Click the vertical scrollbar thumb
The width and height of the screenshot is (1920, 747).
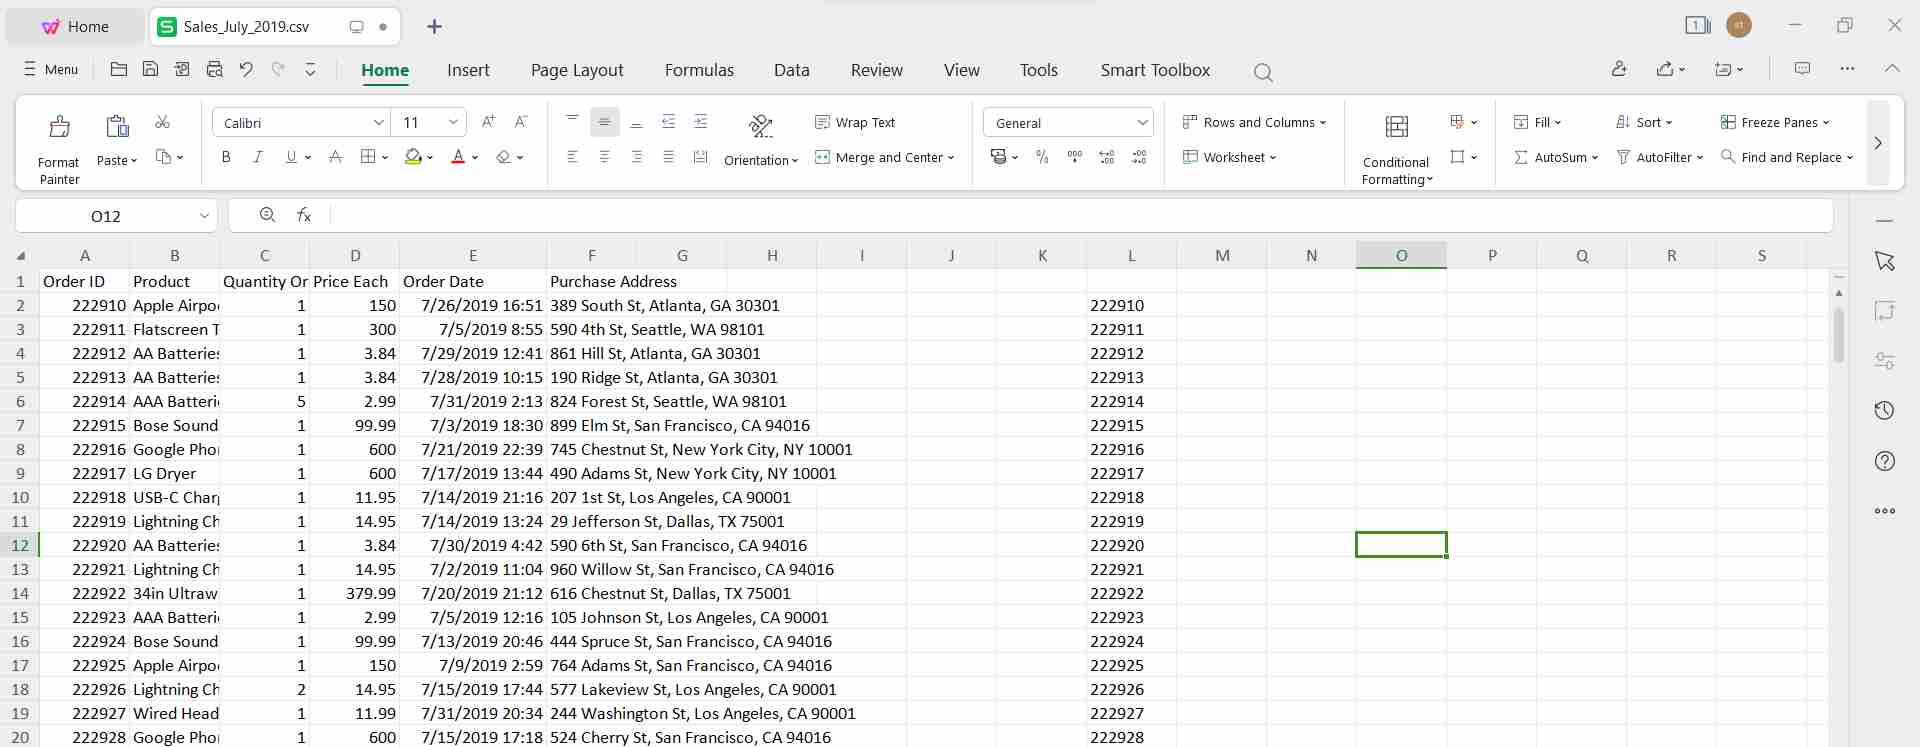tap(1838, 335)
